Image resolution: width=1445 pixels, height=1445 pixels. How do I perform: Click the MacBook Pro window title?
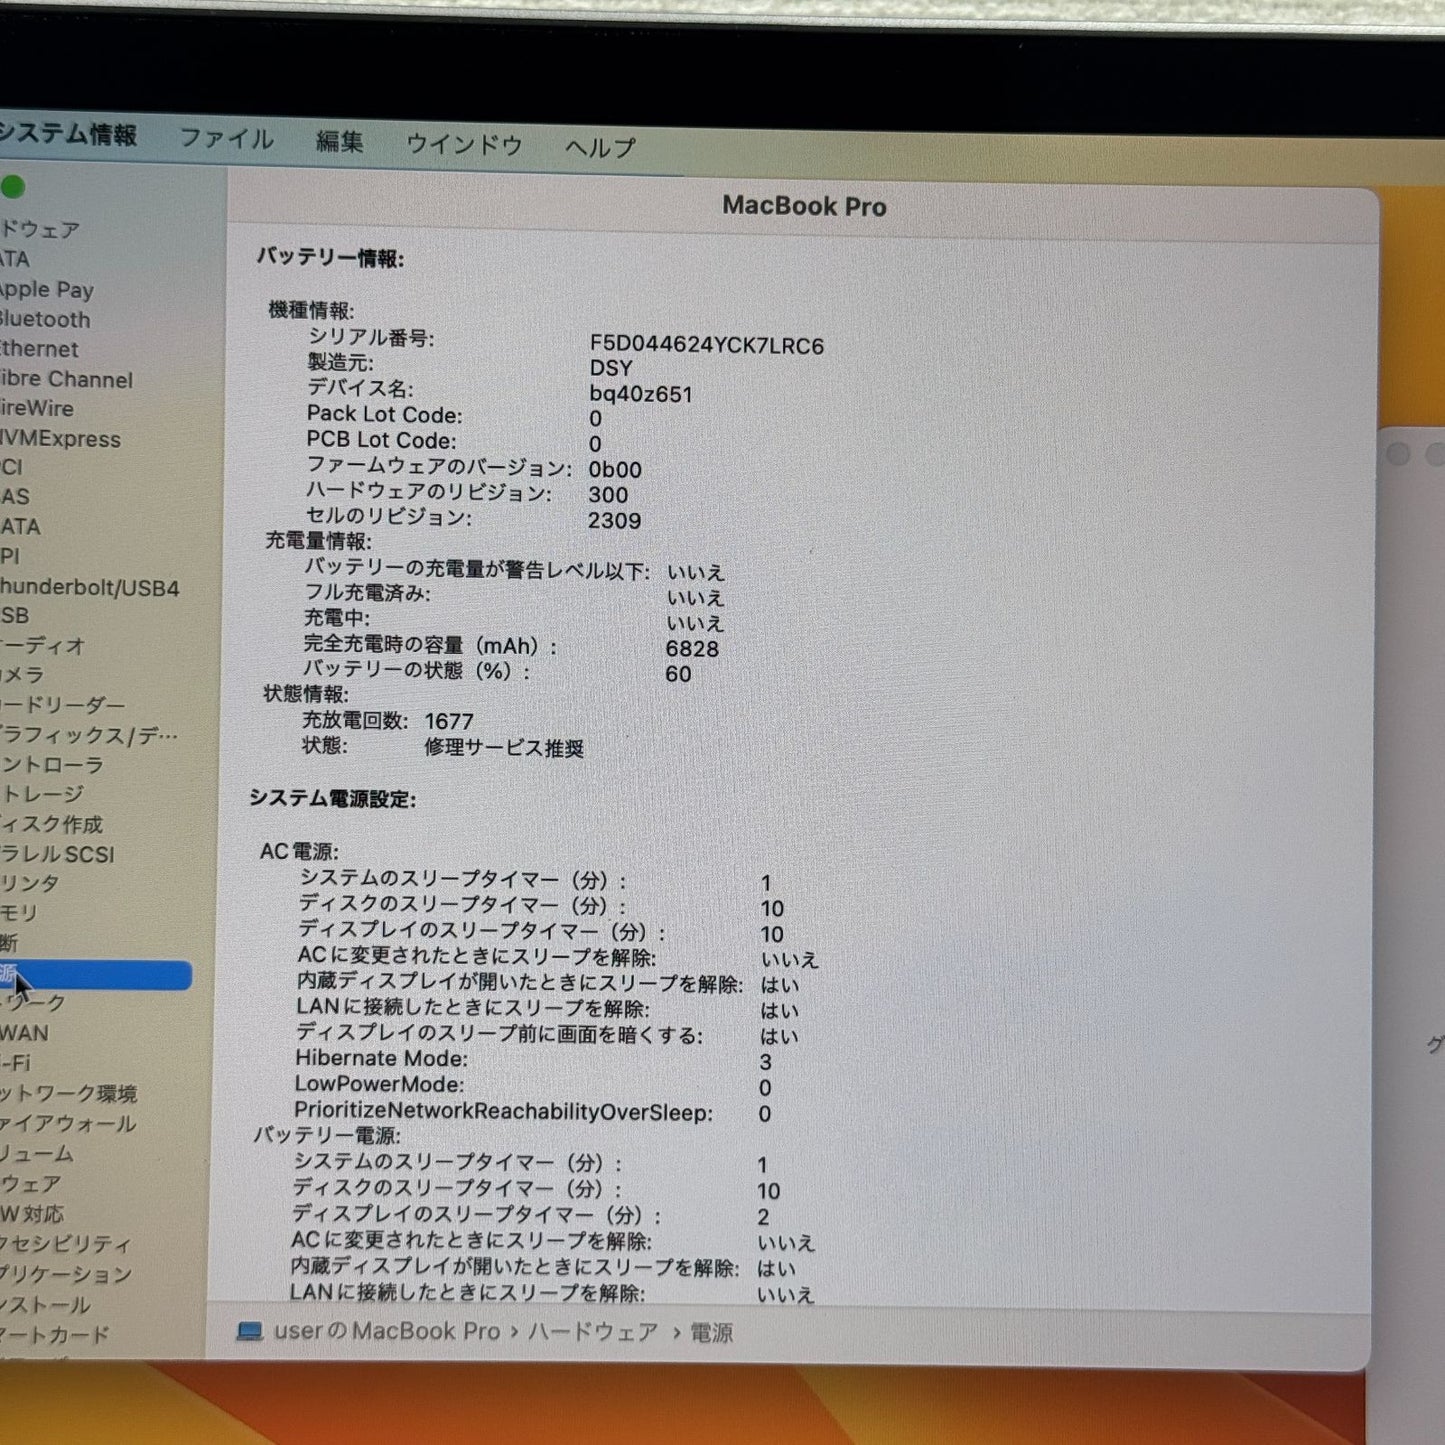804,206
